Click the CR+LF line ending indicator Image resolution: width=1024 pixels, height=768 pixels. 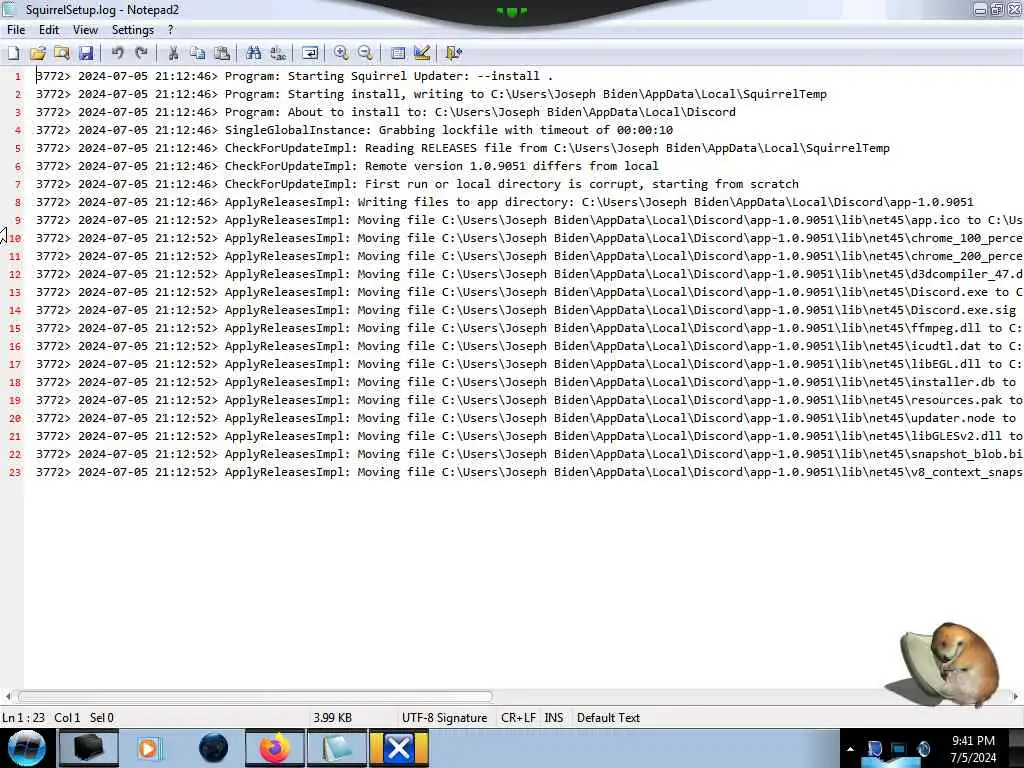click(518, 718)
